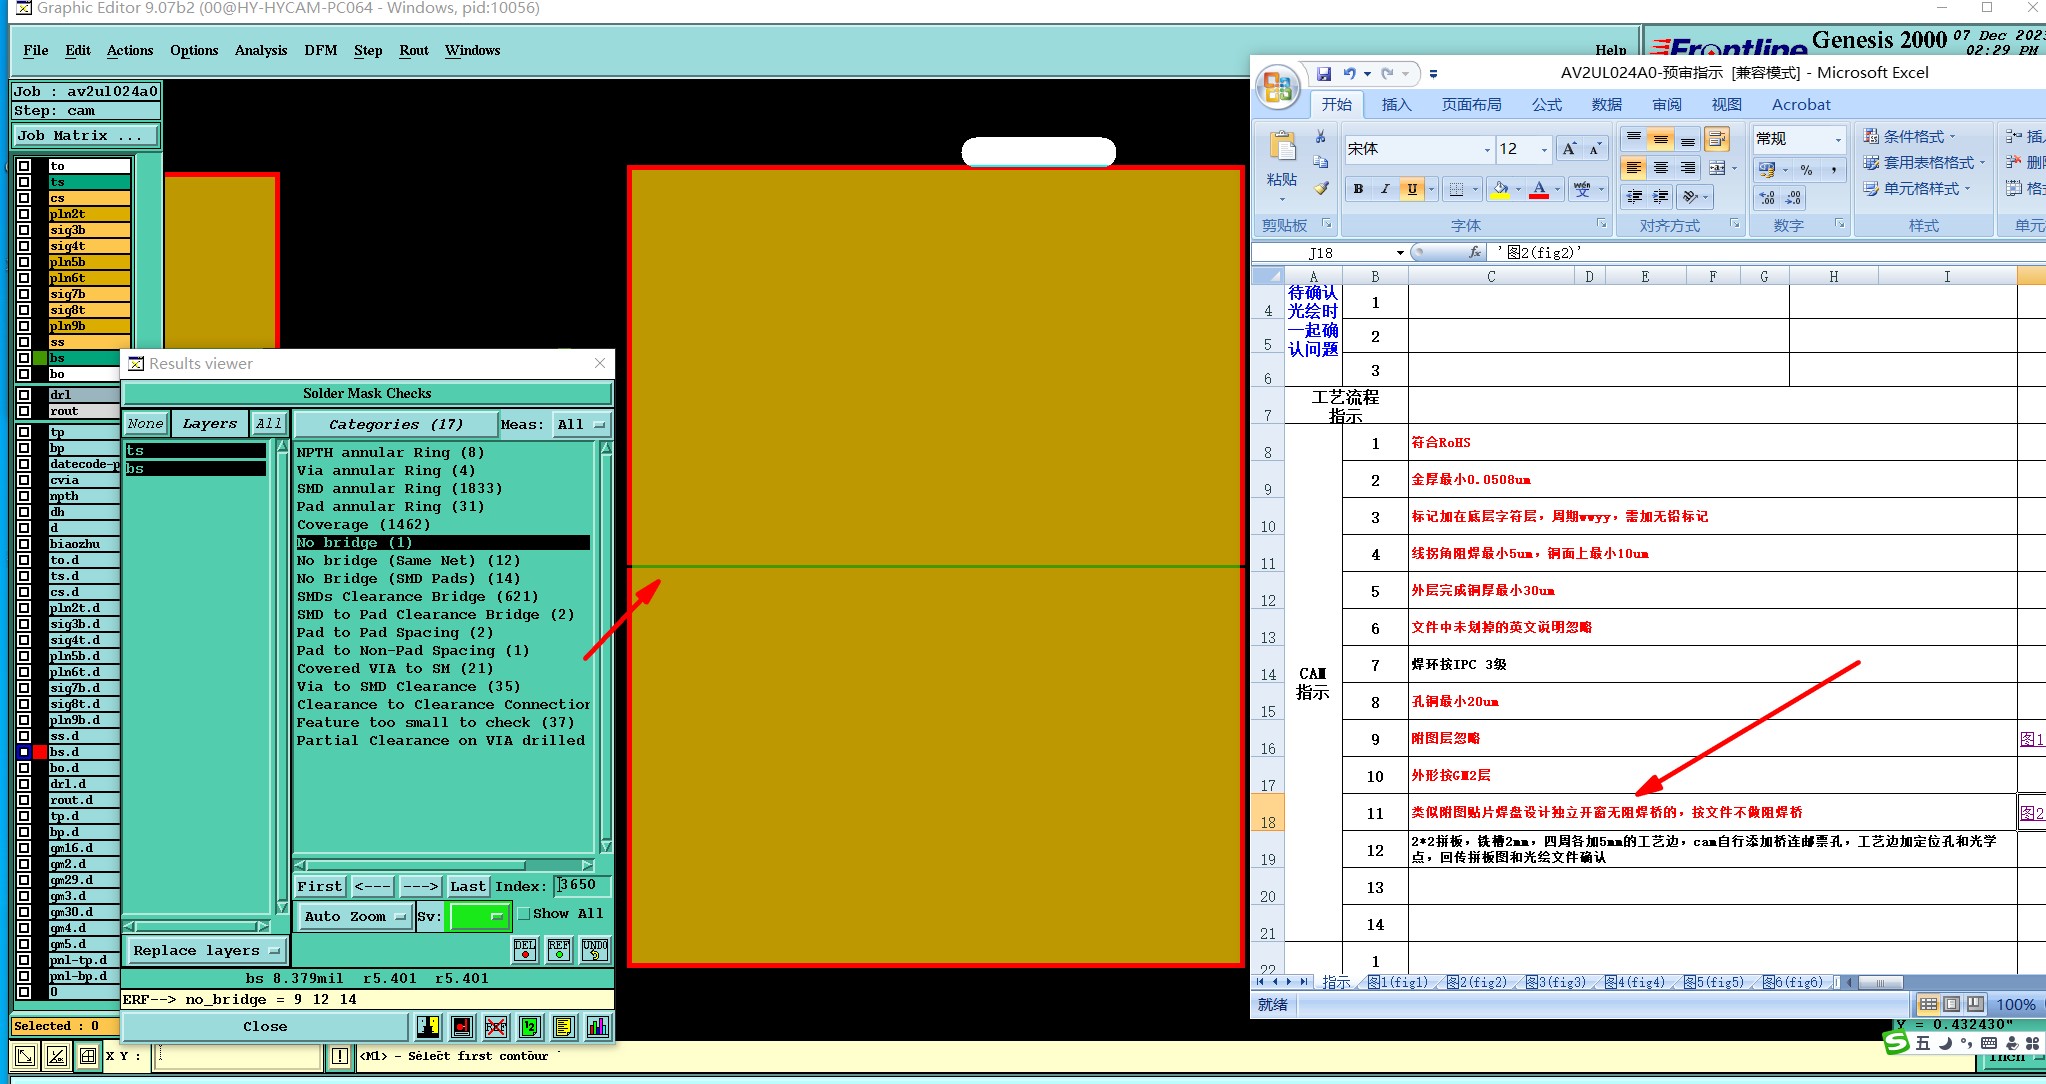Switch to the Acrobat ribbon tab
2046x1084 pixels.
coord(1801,104)
